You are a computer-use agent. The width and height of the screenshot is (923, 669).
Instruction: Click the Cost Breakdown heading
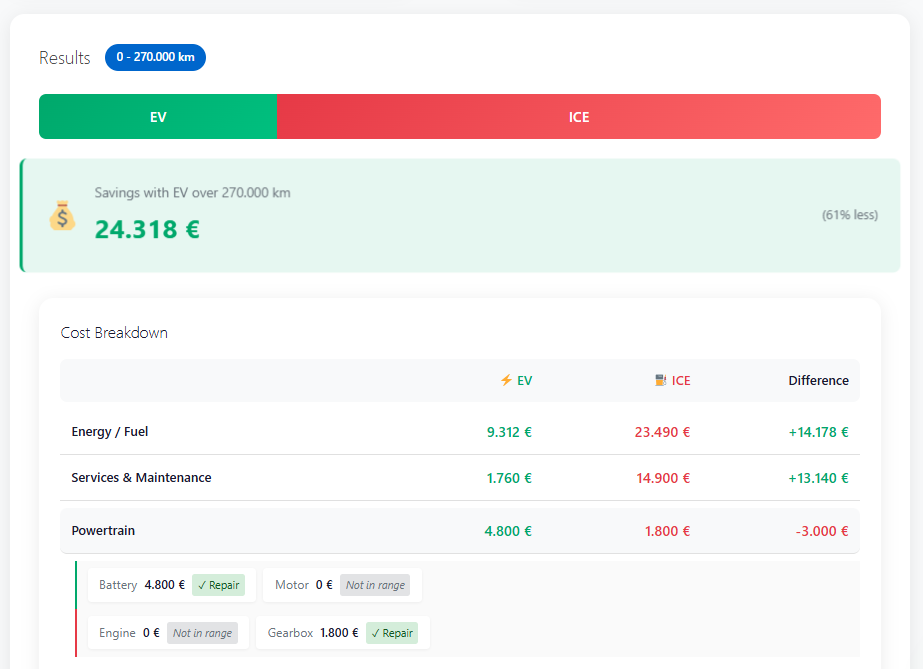coord(114,333)
